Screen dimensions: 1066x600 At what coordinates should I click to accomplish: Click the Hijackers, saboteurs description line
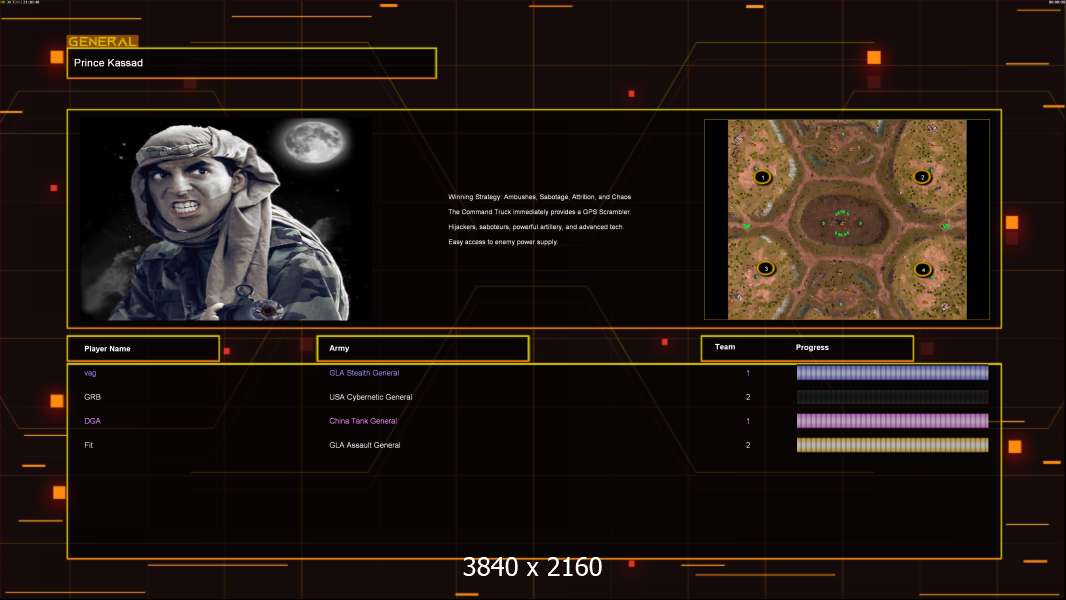coord(536,227)
